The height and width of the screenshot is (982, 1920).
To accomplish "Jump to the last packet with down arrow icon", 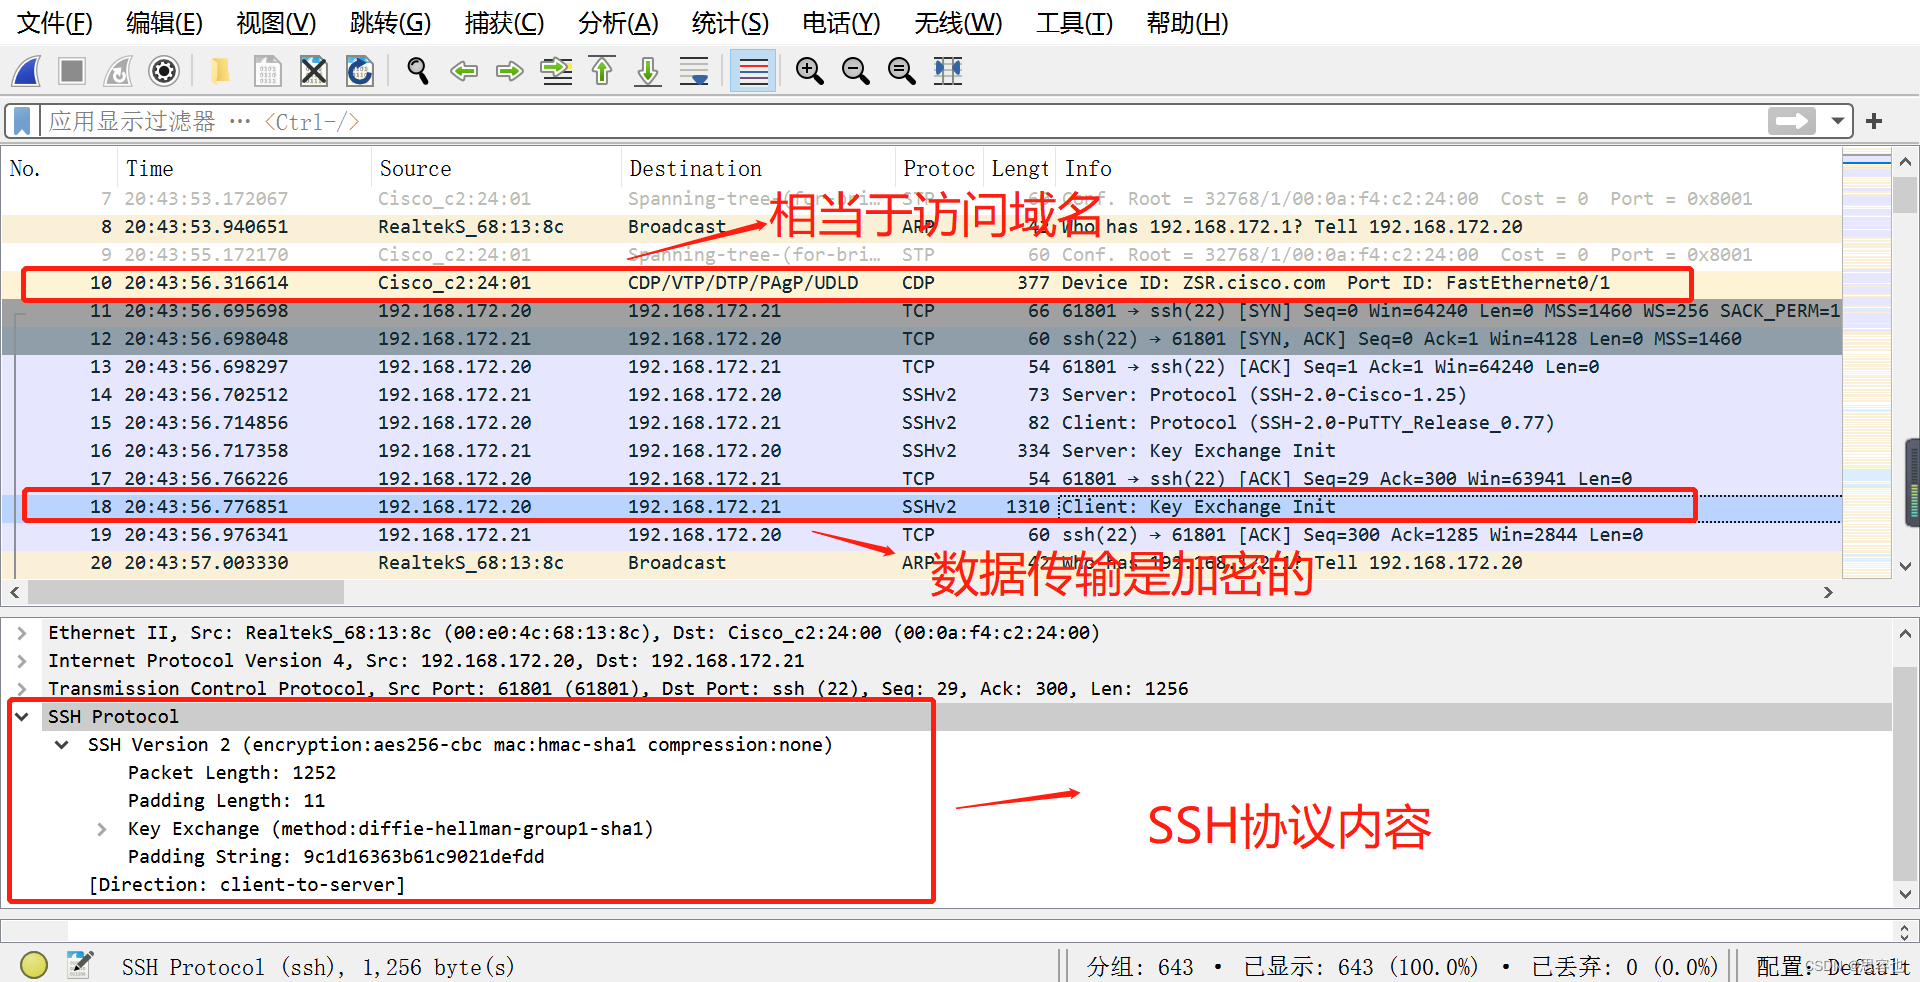I will pos(647,71).
